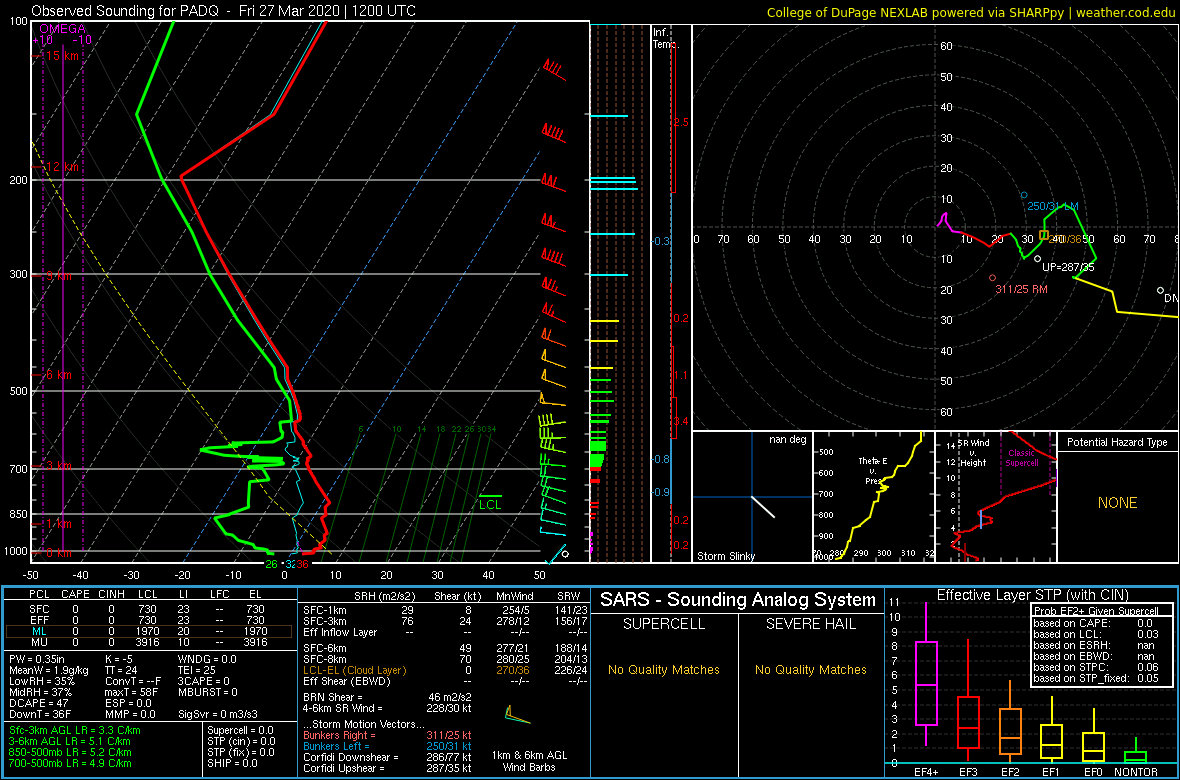Screen dimensions: 1180x780
Task: Click the red Bunkers right-mover circle on hodograph
Action: 993,278
